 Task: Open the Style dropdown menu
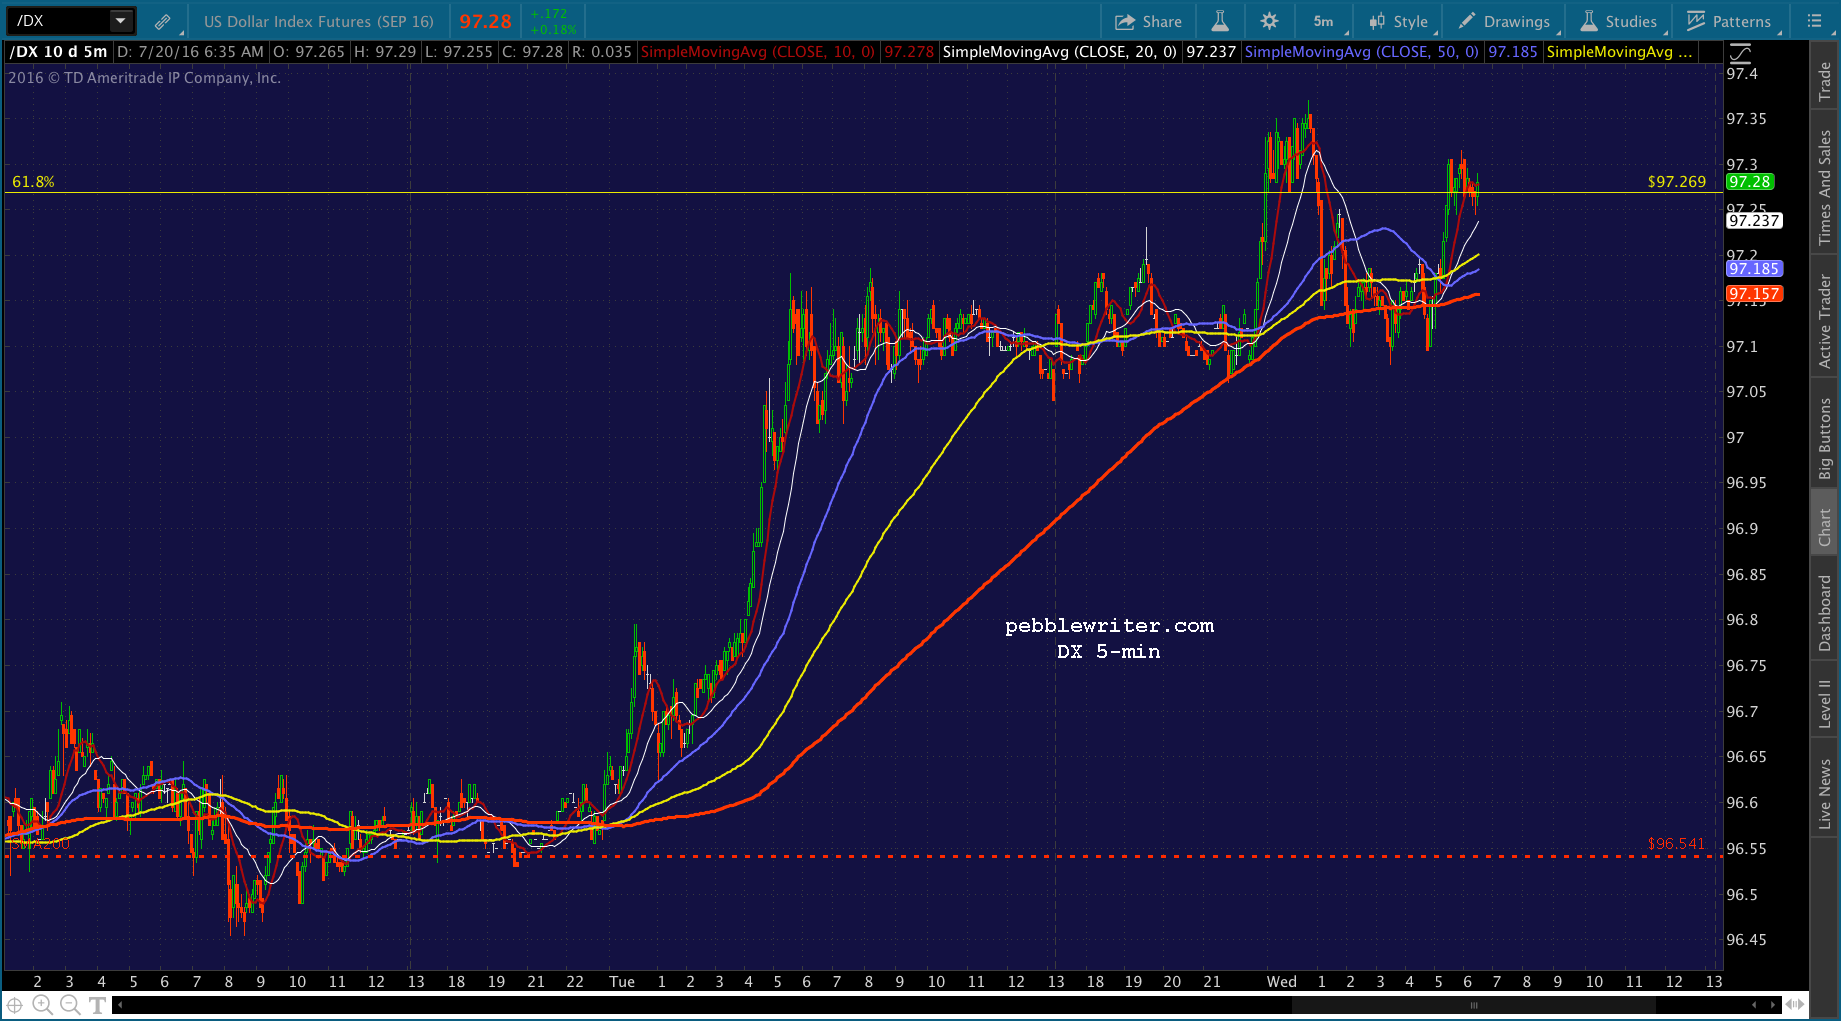point(1399,21)
